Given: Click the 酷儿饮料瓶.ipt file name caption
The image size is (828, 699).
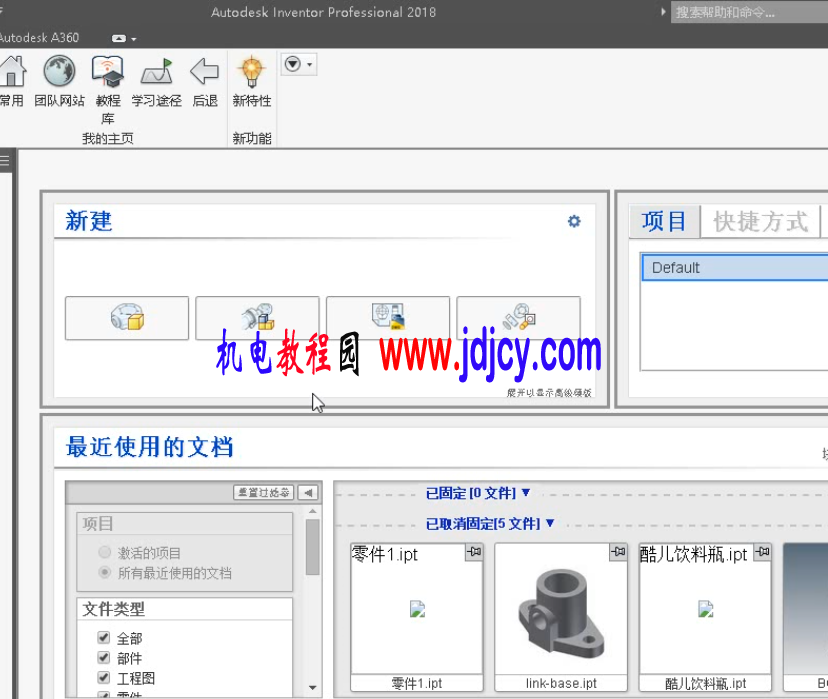Looking at the screenshot, I should point(705,683).
